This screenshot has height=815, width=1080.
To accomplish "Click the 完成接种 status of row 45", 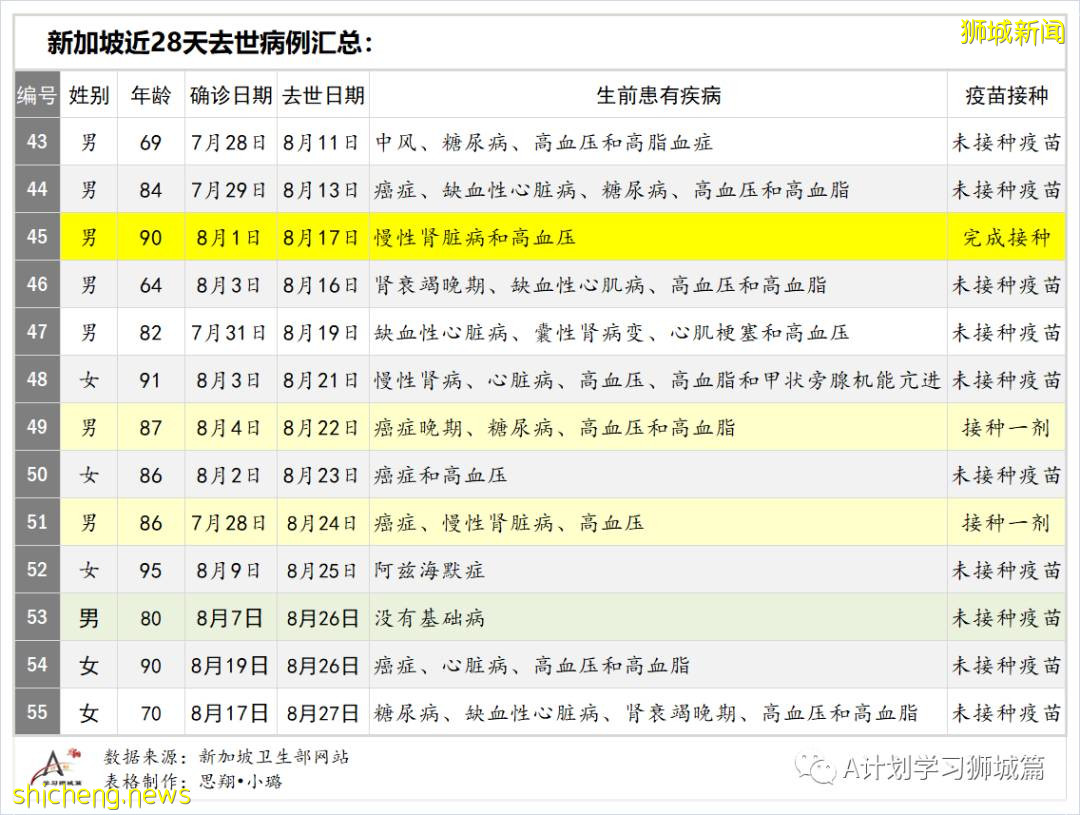I will (1006, 238).
